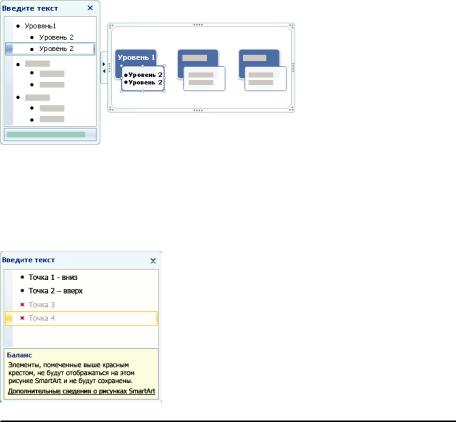
Task: Click the right-side SmartArt frame handle
Action: [x=293, y=67]
